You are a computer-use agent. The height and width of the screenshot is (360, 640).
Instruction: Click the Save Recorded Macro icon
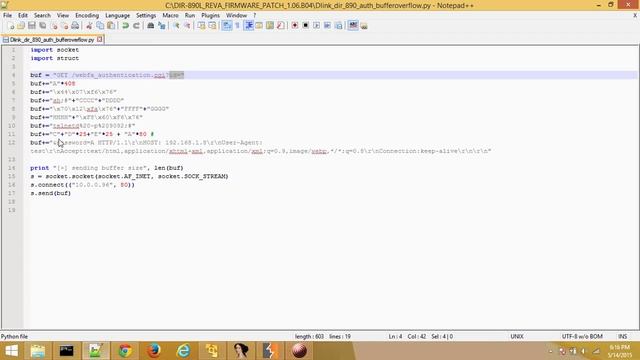click(338, 26)
